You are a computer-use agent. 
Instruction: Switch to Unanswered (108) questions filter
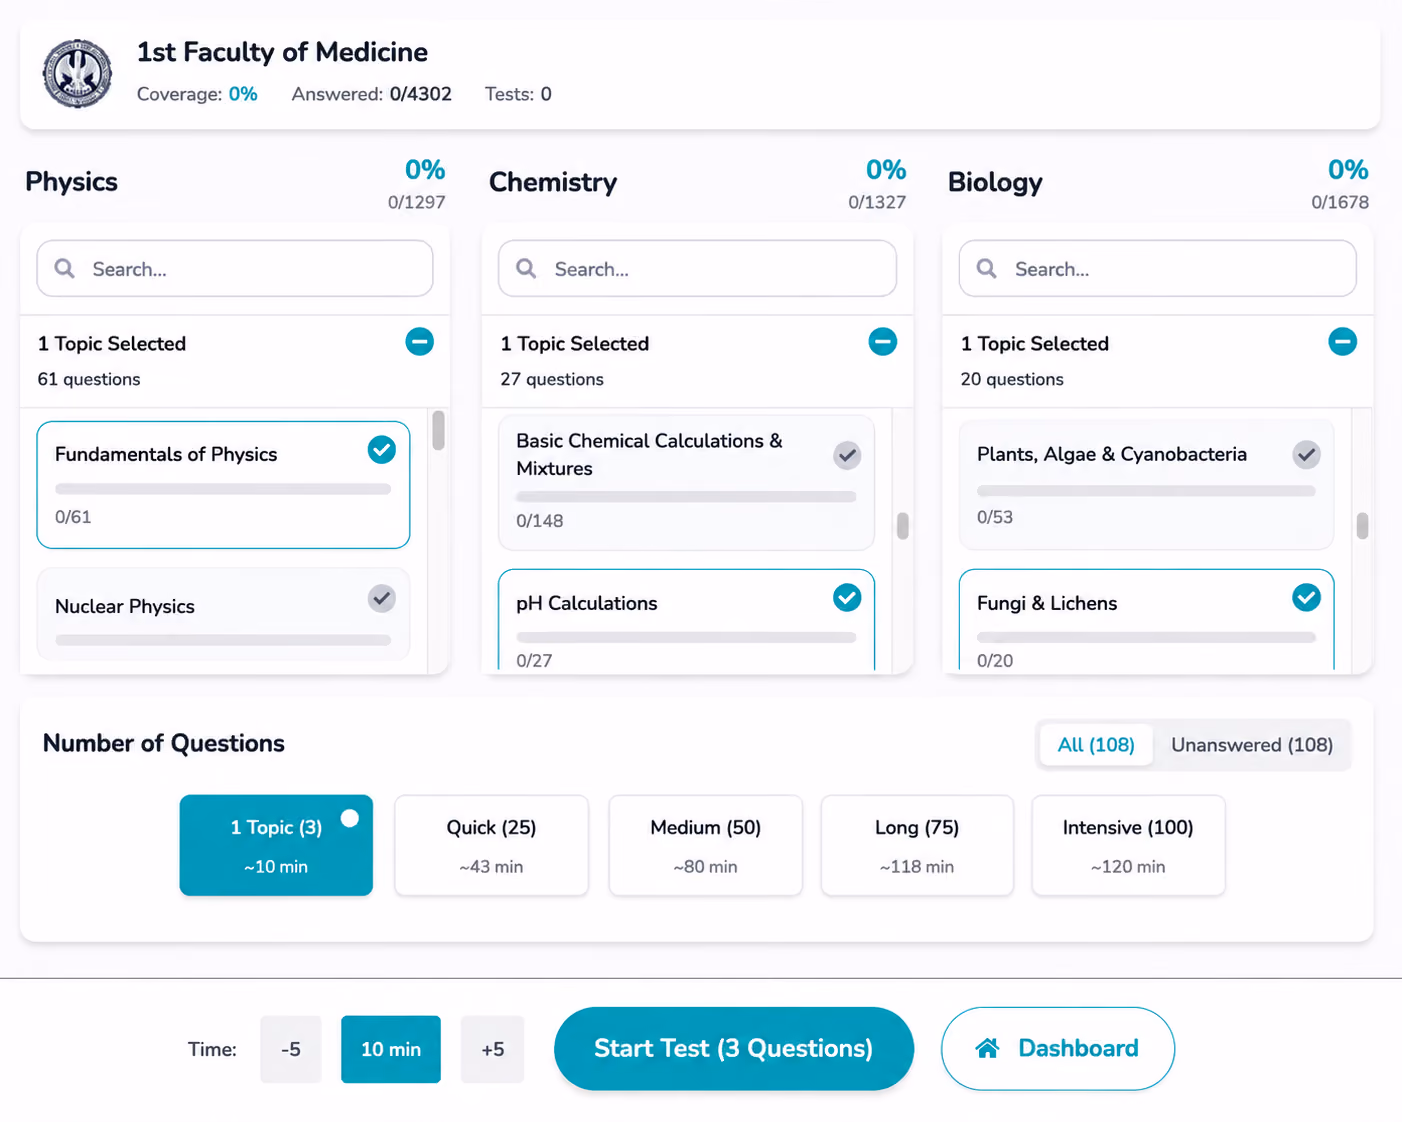tap(1252, 745)
